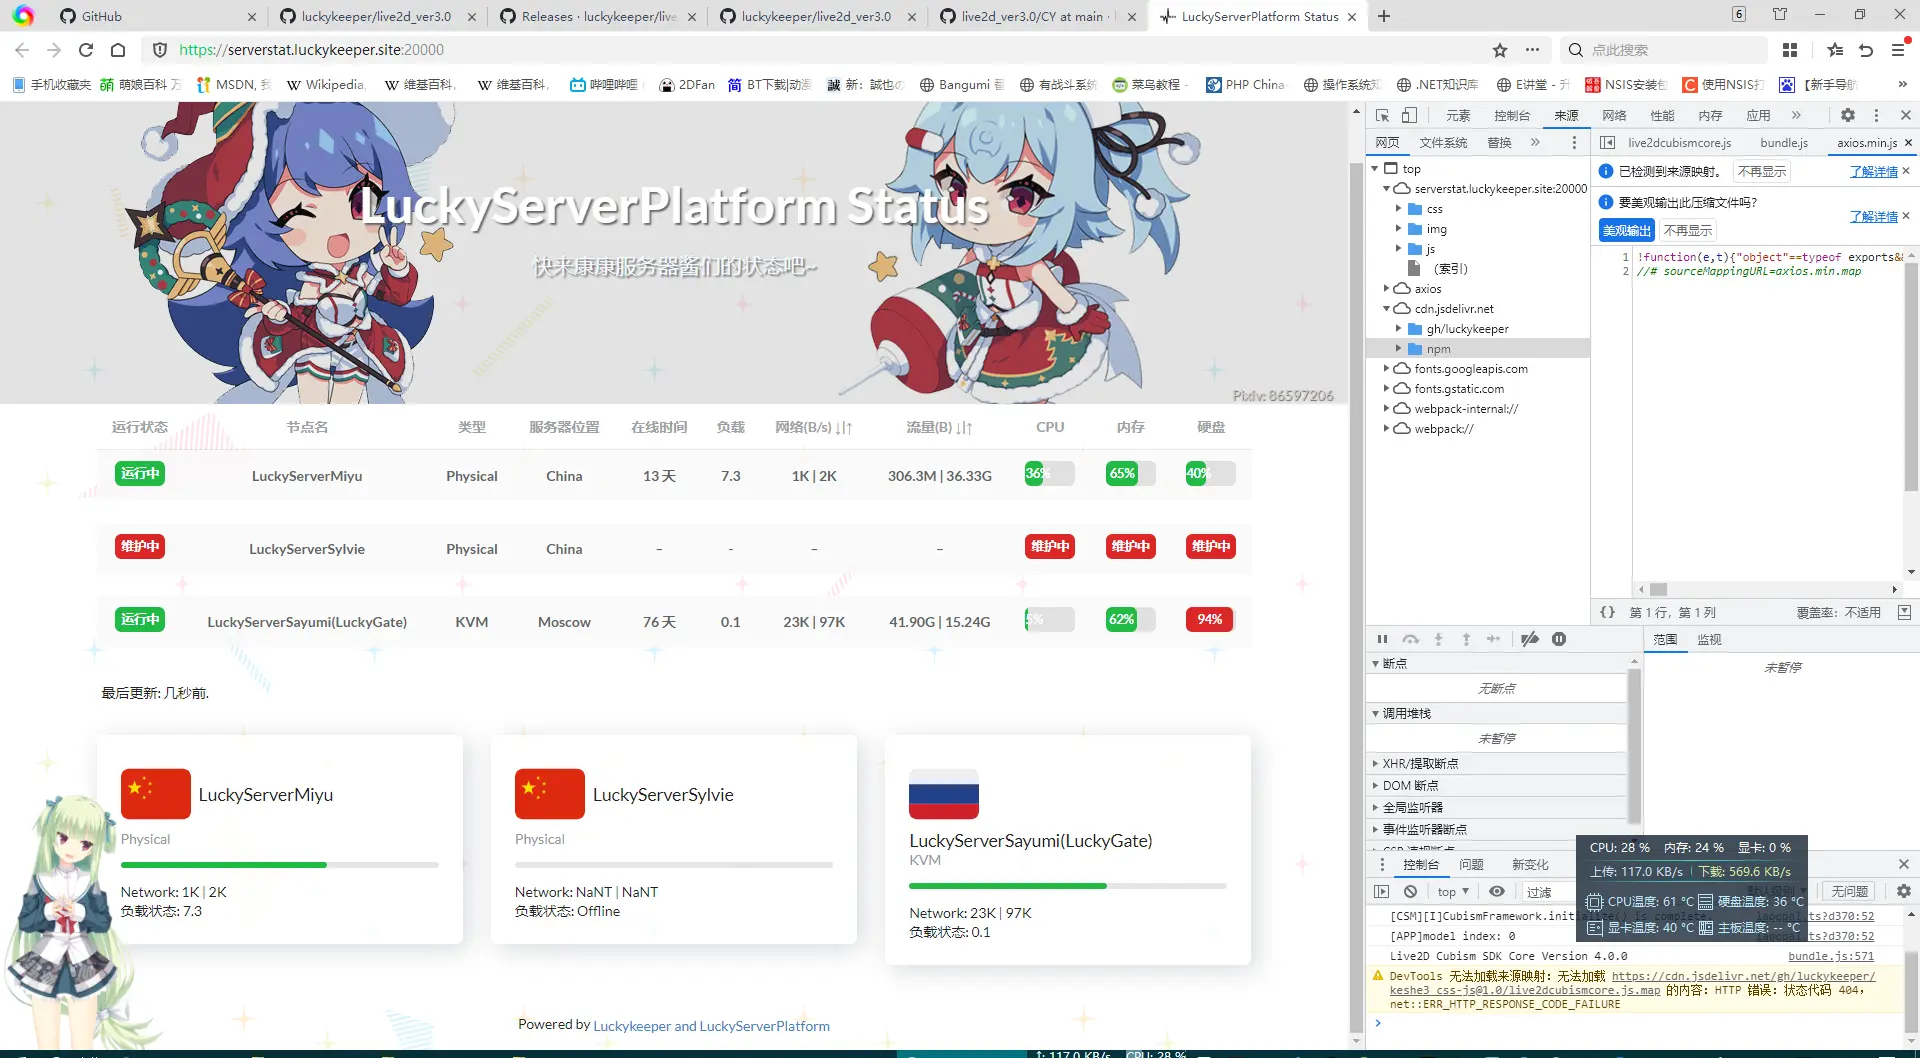Switch to the 网络 panel tab
This screenshot has width=1920, height=1058.
point(1612,115)
